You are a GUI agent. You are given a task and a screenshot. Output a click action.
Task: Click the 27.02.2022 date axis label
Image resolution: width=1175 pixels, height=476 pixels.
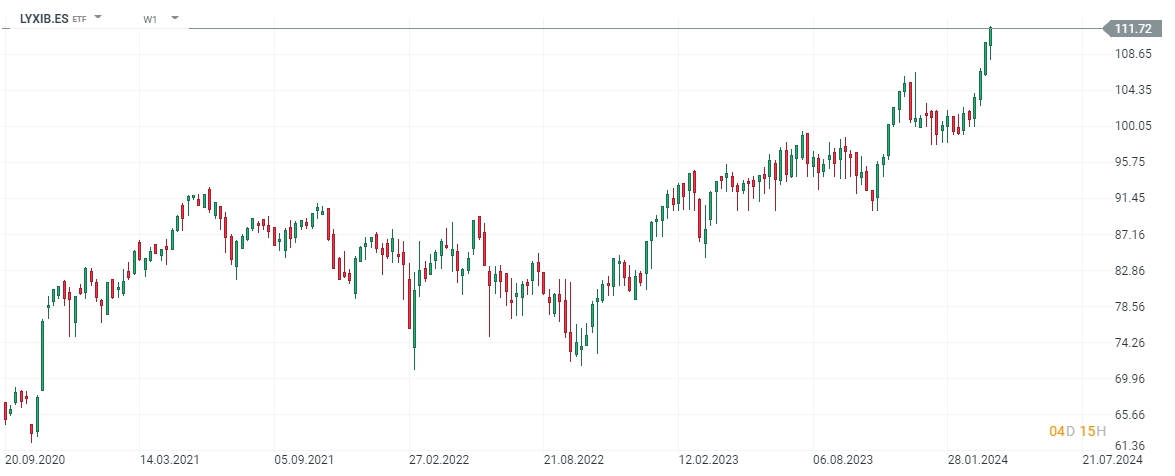pos(438,460)
